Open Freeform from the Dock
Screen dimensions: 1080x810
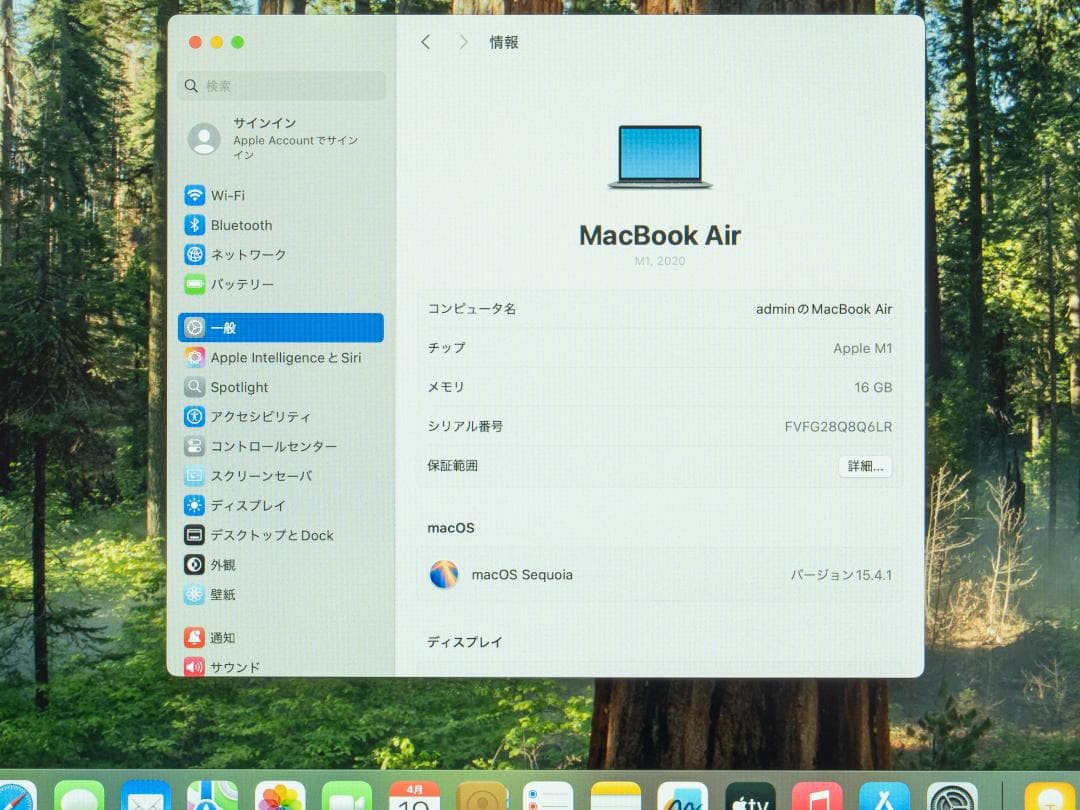tap(683, 796)
